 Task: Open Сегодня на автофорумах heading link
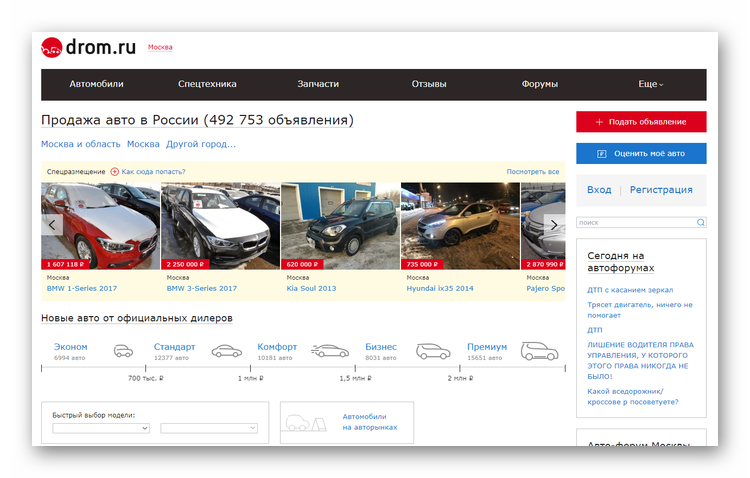(621, 262)
